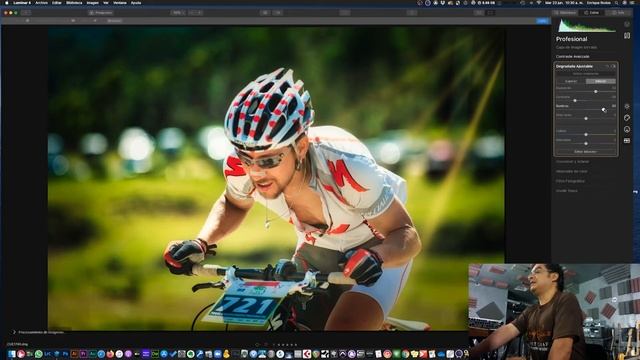This screenshot has width=640, height=360.
Task: Click the Altas luces slider handle
Action: pos(586,118)
